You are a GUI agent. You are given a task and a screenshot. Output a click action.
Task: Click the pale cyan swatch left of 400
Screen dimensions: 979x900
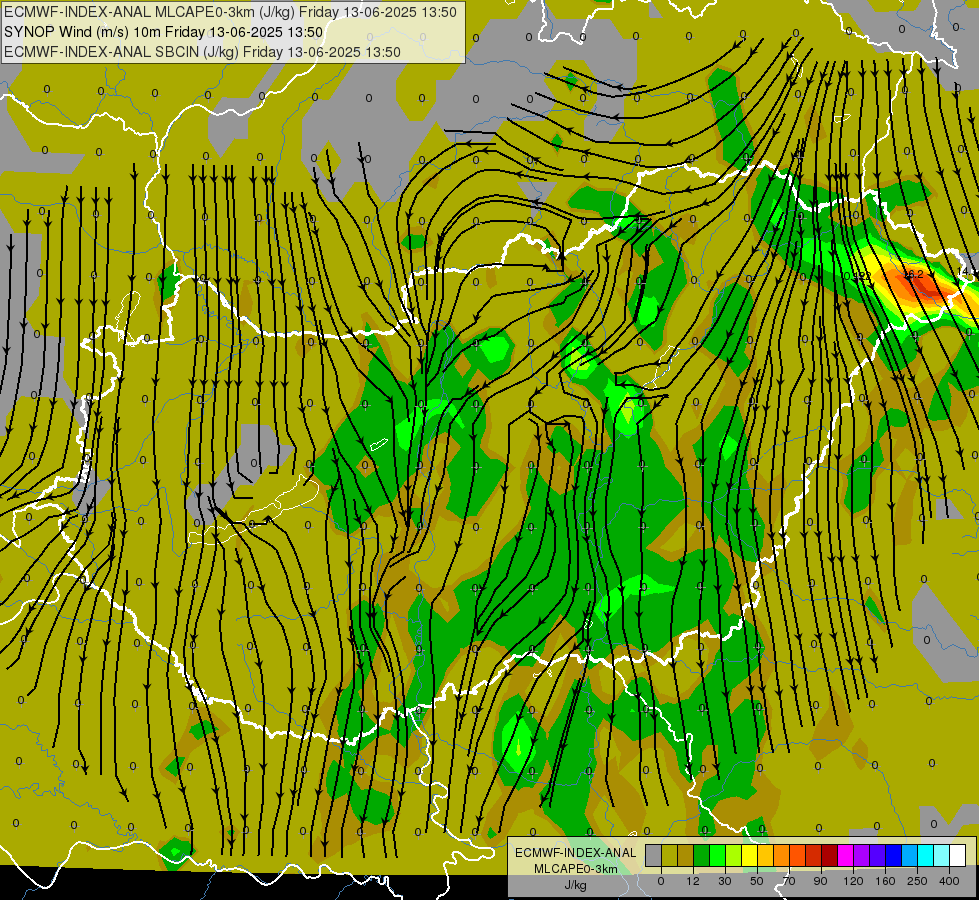tap(942, 855)
